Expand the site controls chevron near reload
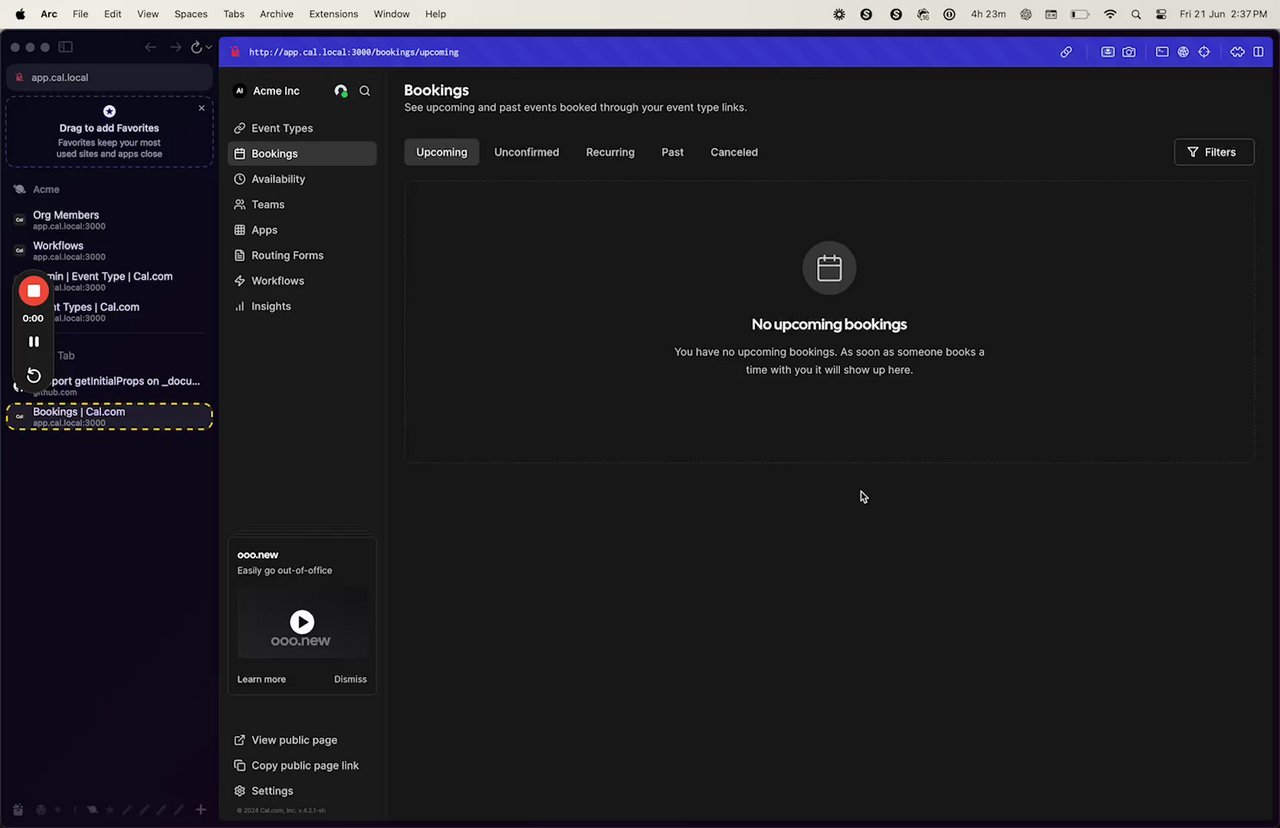Screen dimensions: 1280x828 209,47
